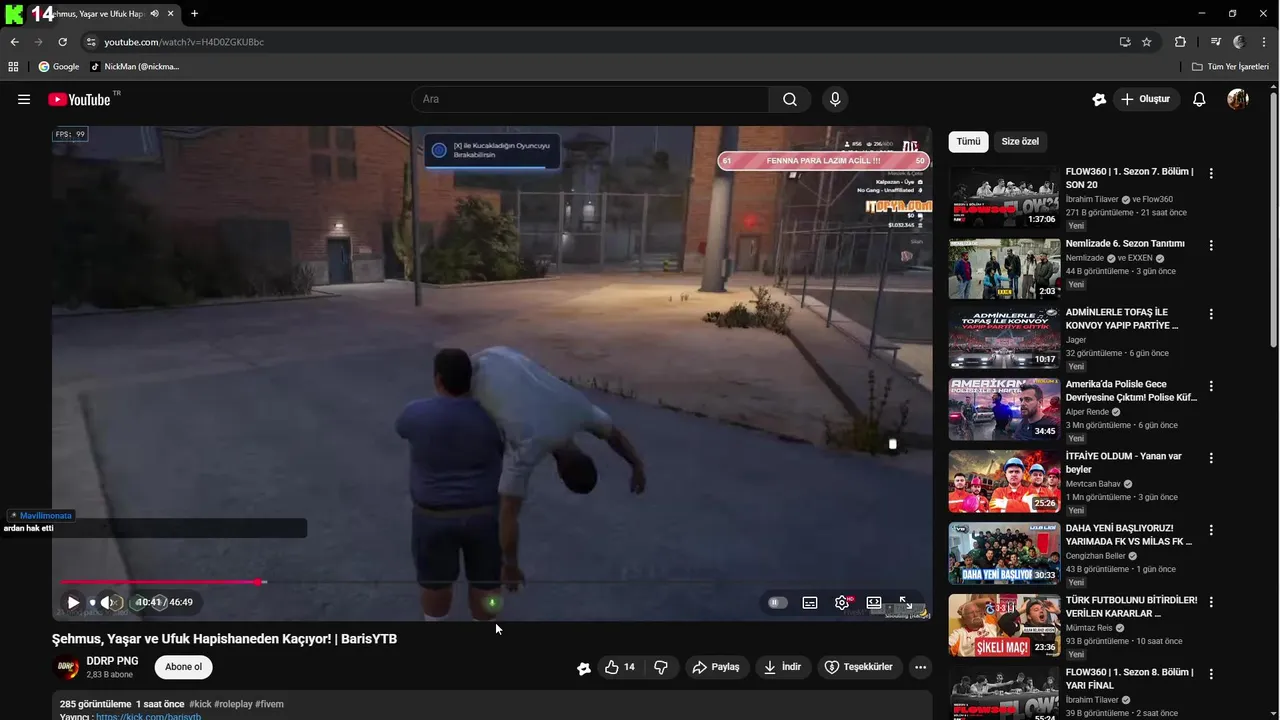Toggle the autoplay switch in player
1280x720 pixels.
coord(777,602)
